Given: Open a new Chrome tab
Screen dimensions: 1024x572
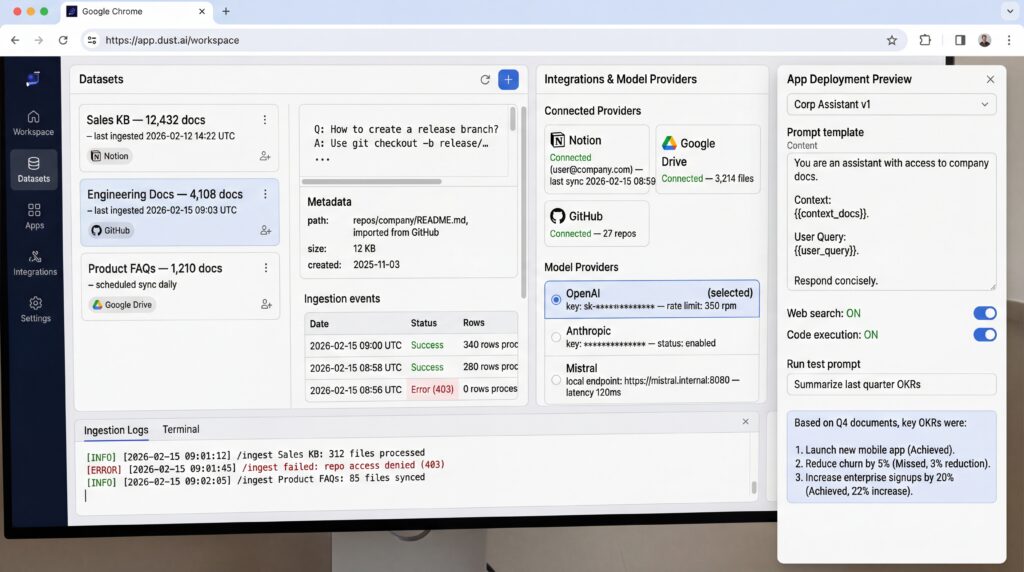Looking at the screenshot, I should click(226, 11).
